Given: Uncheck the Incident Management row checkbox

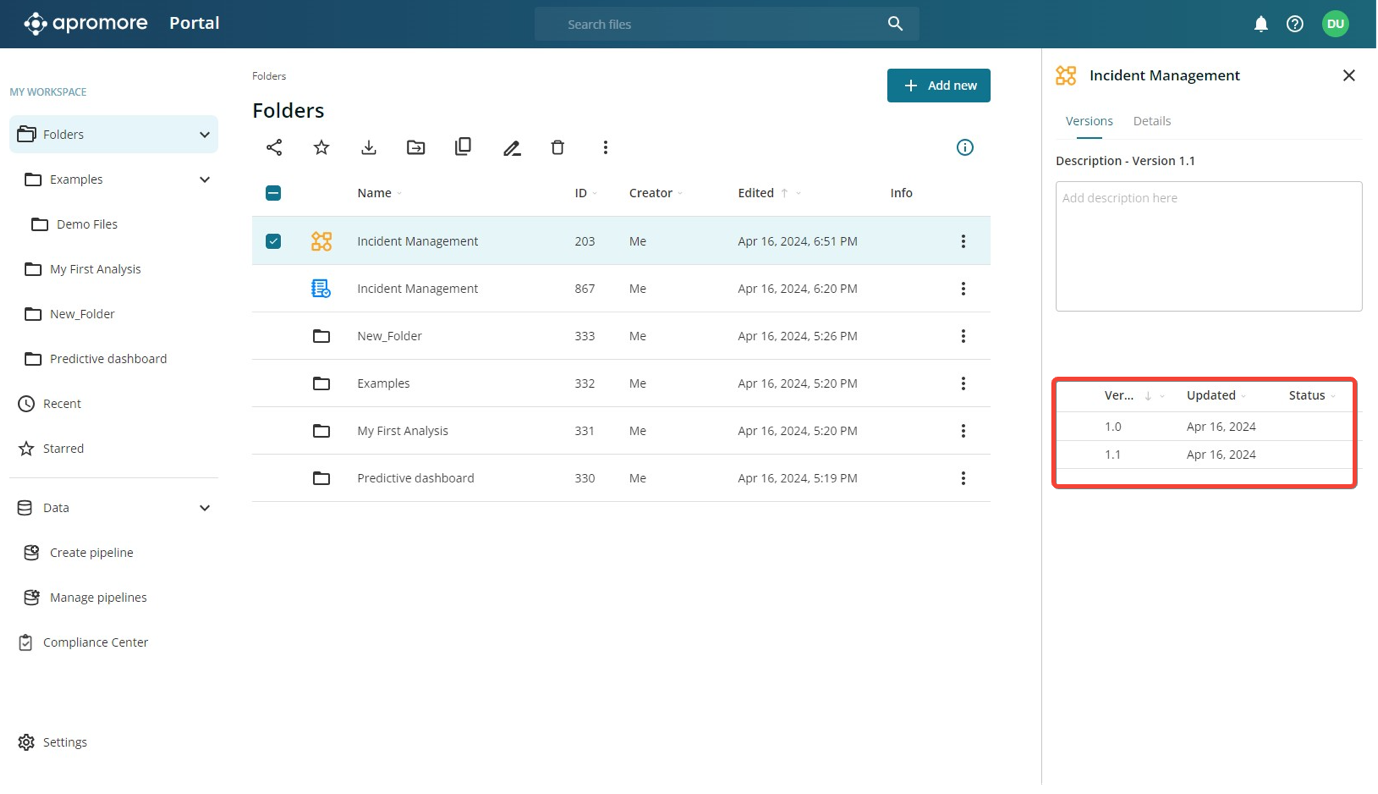Looking at the screenshot, I should point(273,241).
